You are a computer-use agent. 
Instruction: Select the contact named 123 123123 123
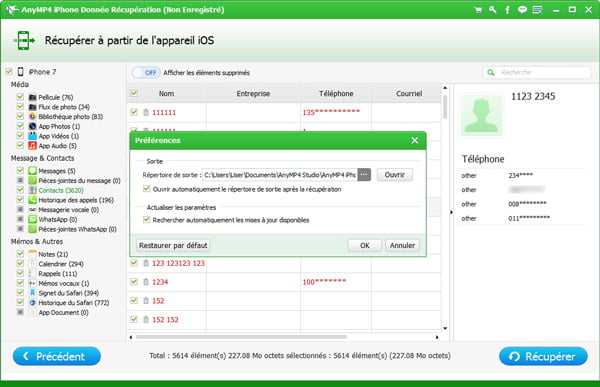pyautogui.click(x=178, y=263)
